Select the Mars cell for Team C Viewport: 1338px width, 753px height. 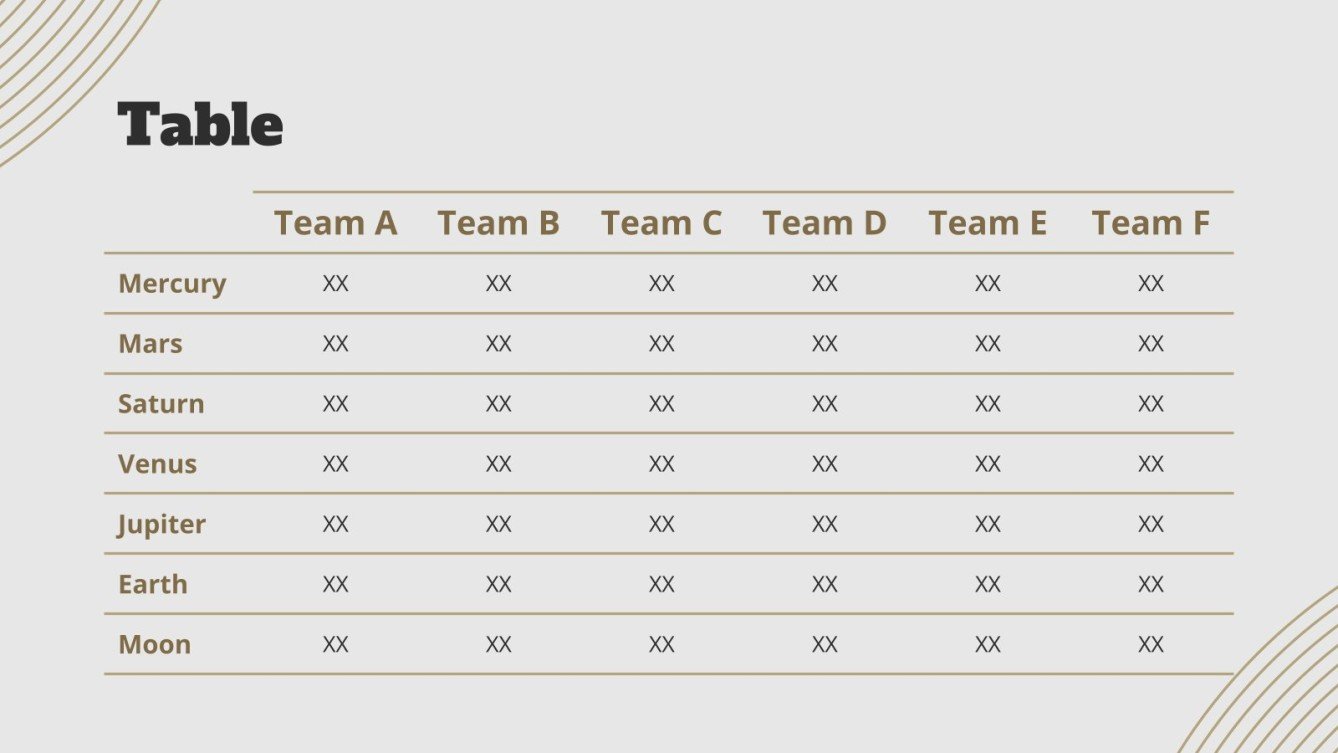[x=661, y=344]
